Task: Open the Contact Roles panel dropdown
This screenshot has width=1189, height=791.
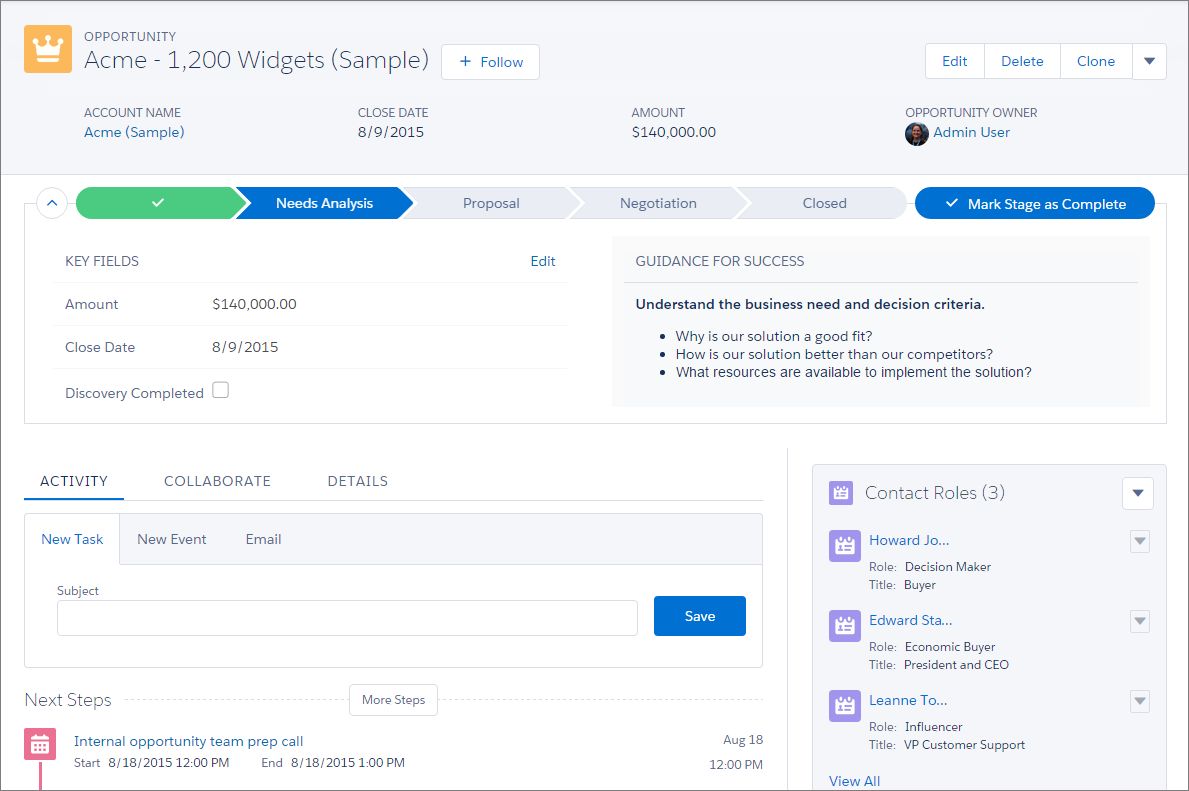Action: [1138, 493]
